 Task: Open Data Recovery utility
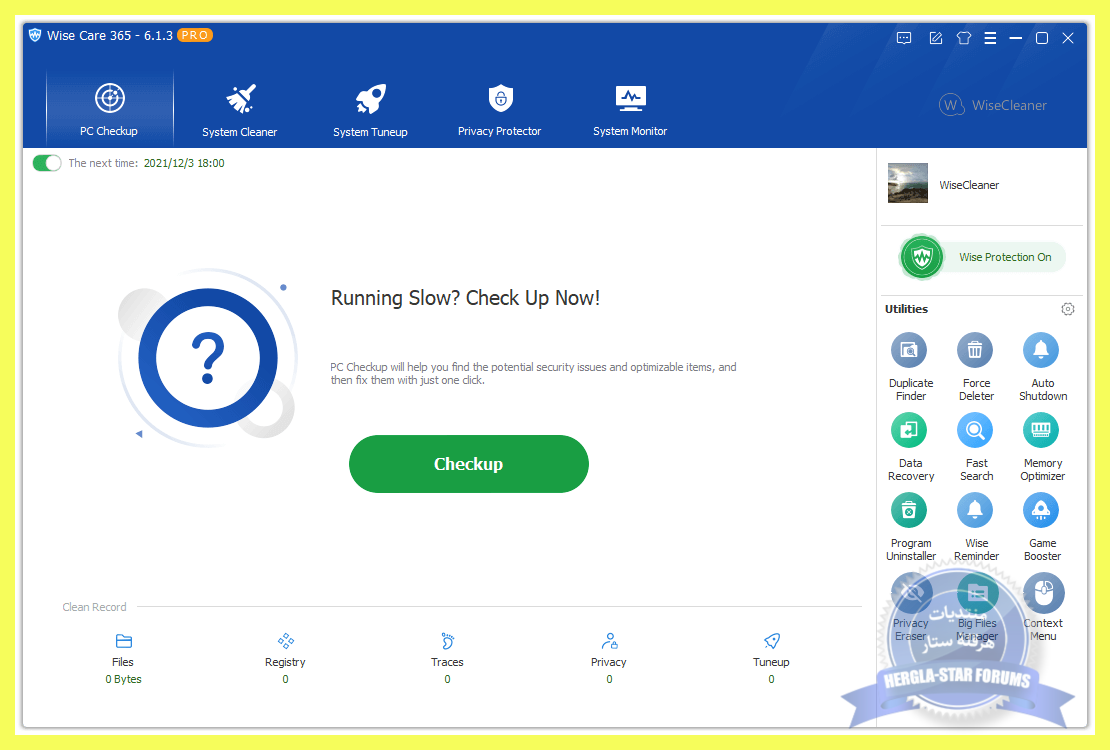pyautogui.click(x=910, y=446)
